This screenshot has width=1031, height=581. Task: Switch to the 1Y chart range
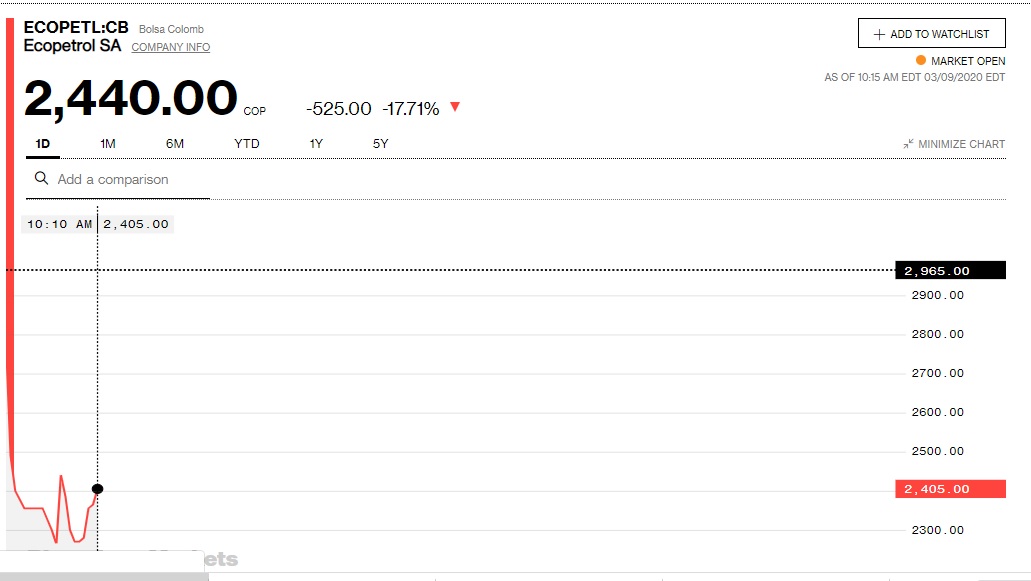pos(316,144)
